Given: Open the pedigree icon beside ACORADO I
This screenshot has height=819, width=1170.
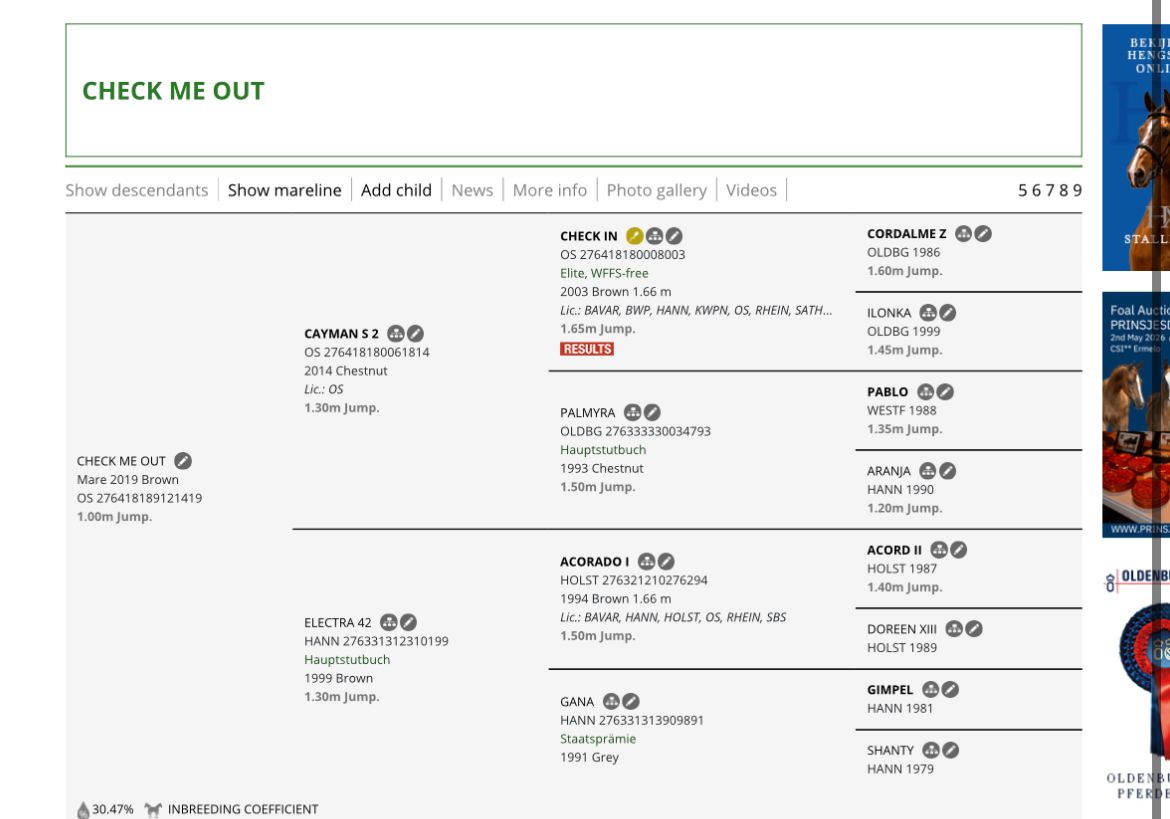Looking at the screenshot, I should point(647,561).
